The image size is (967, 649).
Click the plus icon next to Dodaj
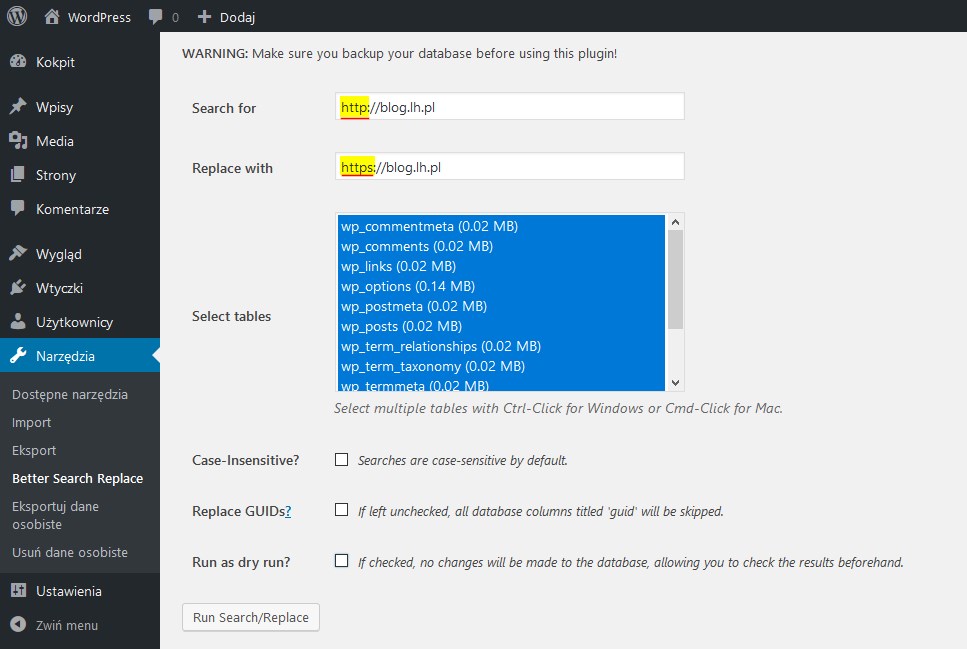(x=204, y=17)
